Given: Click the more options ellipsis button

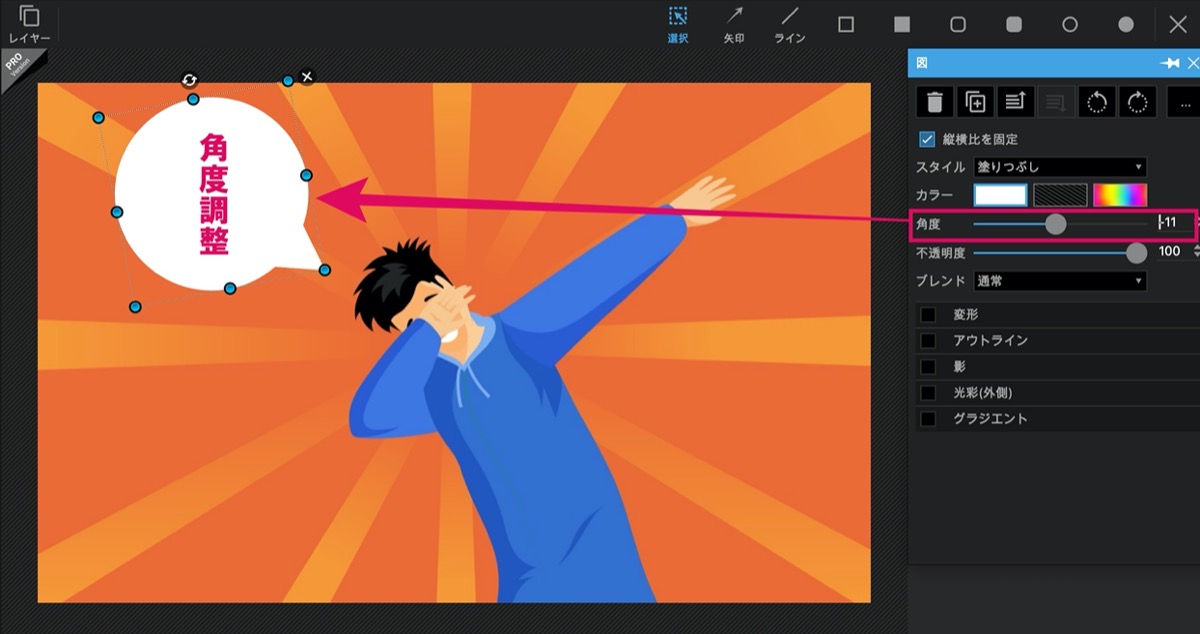Looking at the screenshot, I should (1184, 102).
